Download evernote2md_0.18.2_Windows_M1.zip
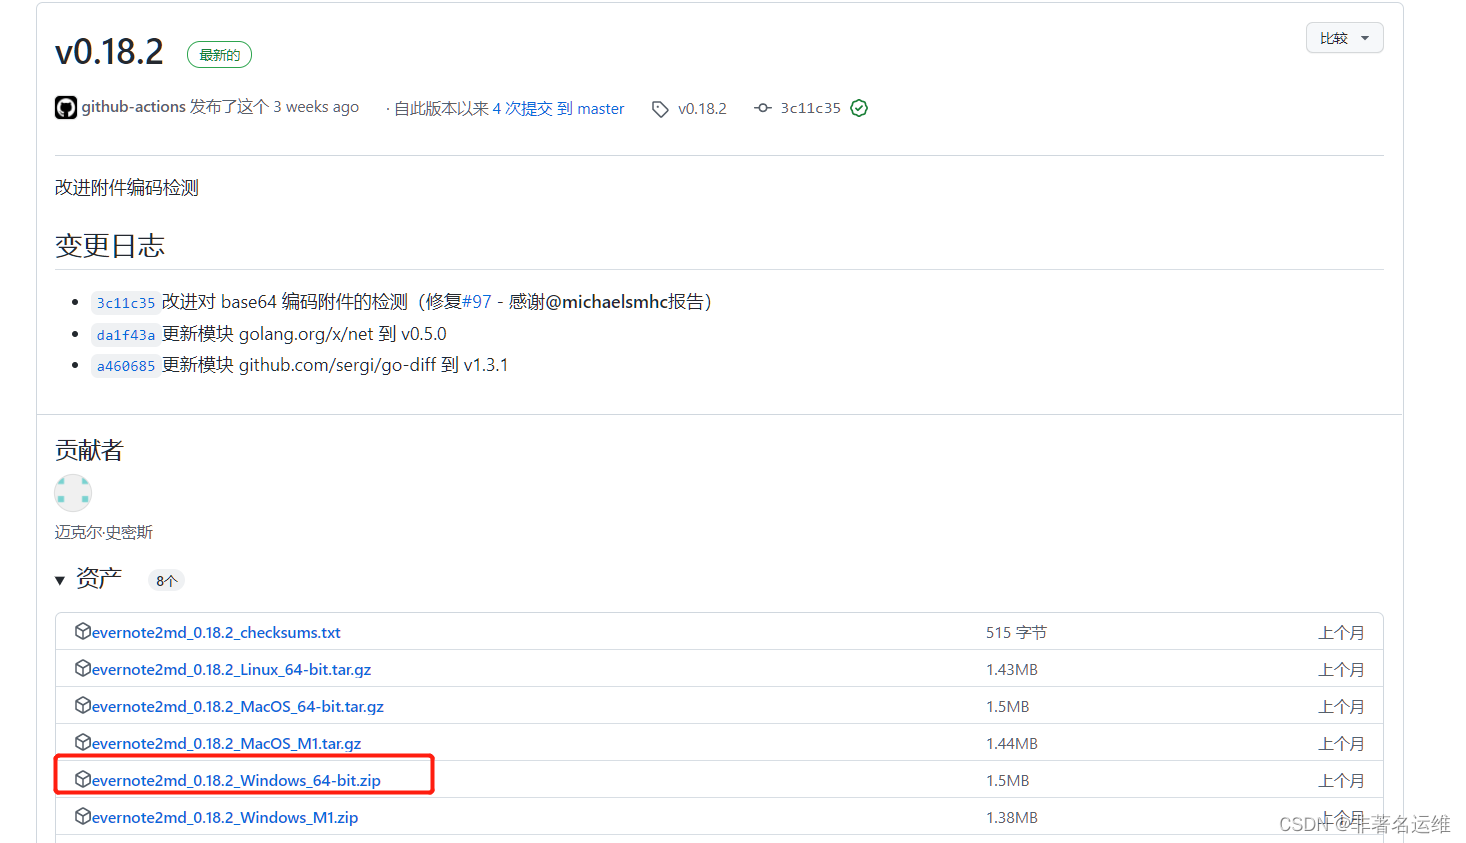The height and width of the screenshot is (843, 1466). (225, 817)
